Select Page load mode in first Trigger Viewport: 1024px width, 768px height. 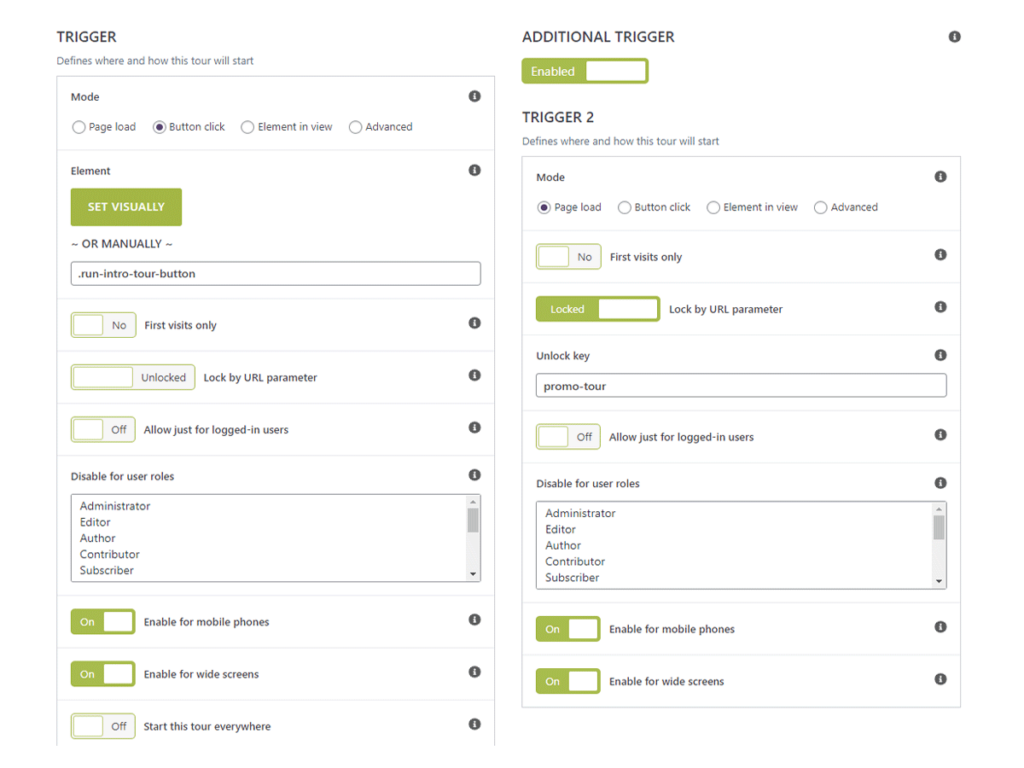pyautogui.click(x=79, y=128)
